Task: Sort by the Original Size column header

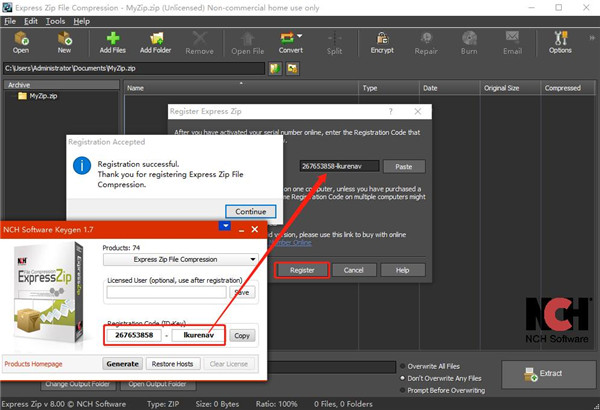Action: (x=510, y=88)
